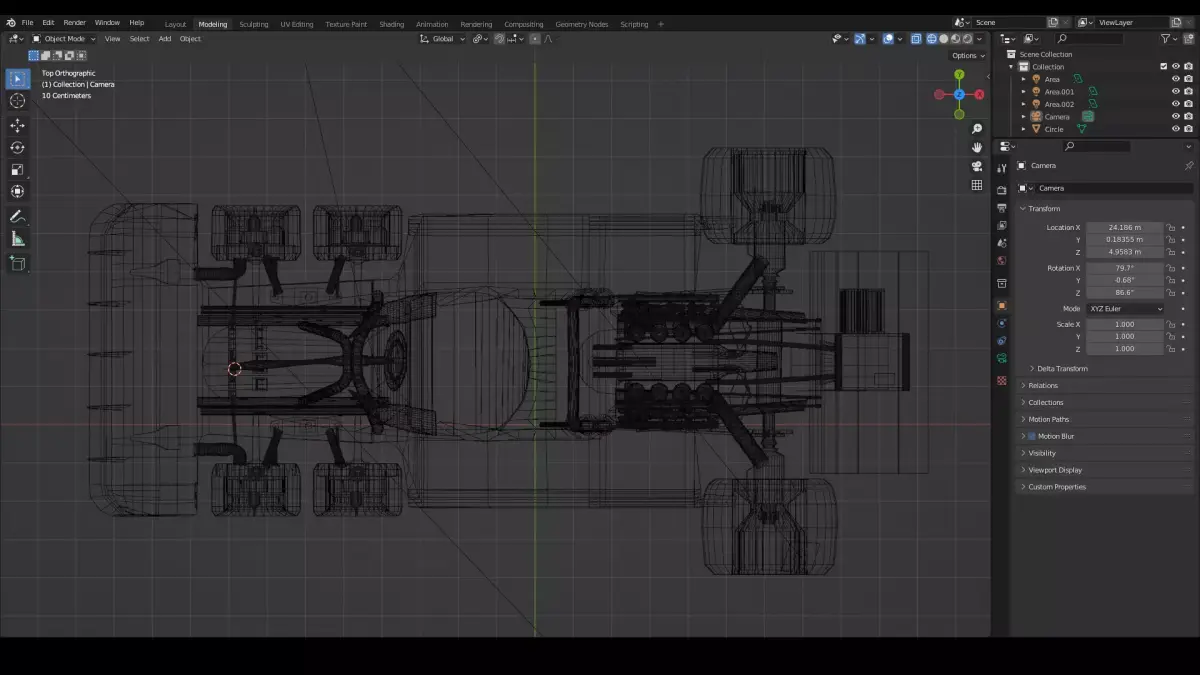Open the Scene properties tab
This screenshot has width=1200, height=675.
click(x=1002, y=243)
